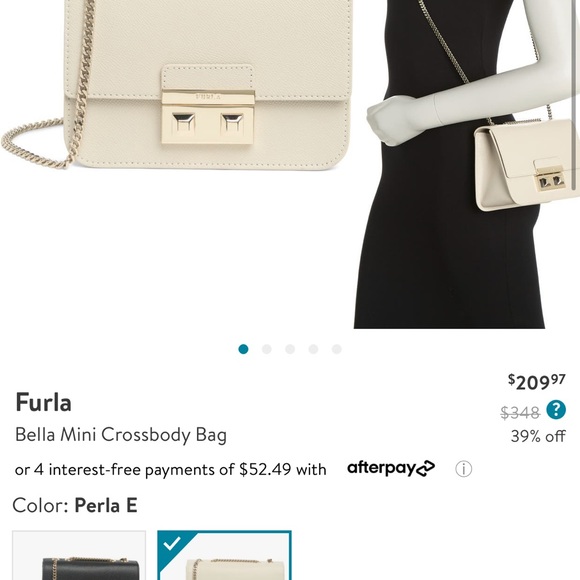Click Bella Mini Crossbody Bag title
580x580 pixels.
[x=121, y=435]
